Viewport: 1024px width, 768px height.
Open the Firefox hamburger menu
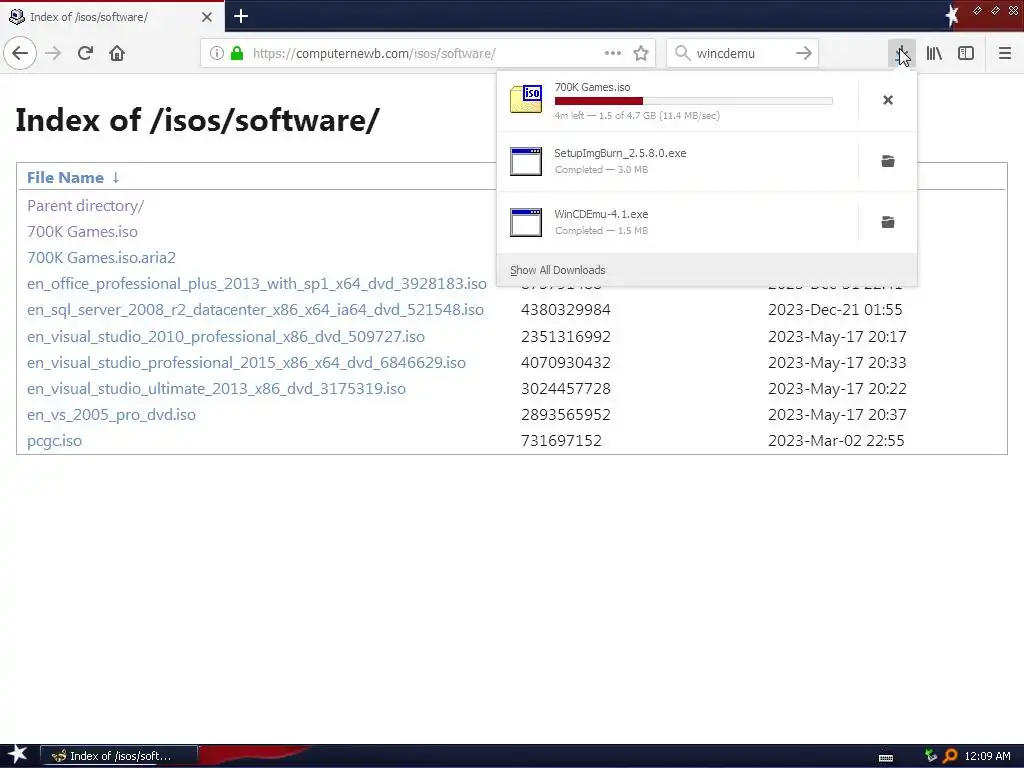click(x=1004, y=53)
